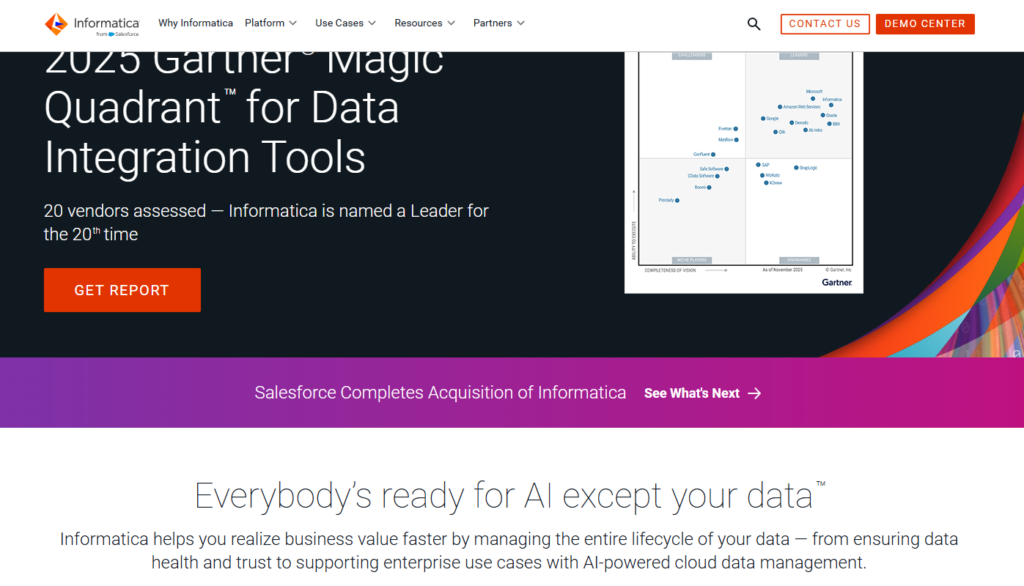Viewport: 1024px width, 586px height.
Task: Click the Magic Quadrant chart image
Action: click(744, 170)
